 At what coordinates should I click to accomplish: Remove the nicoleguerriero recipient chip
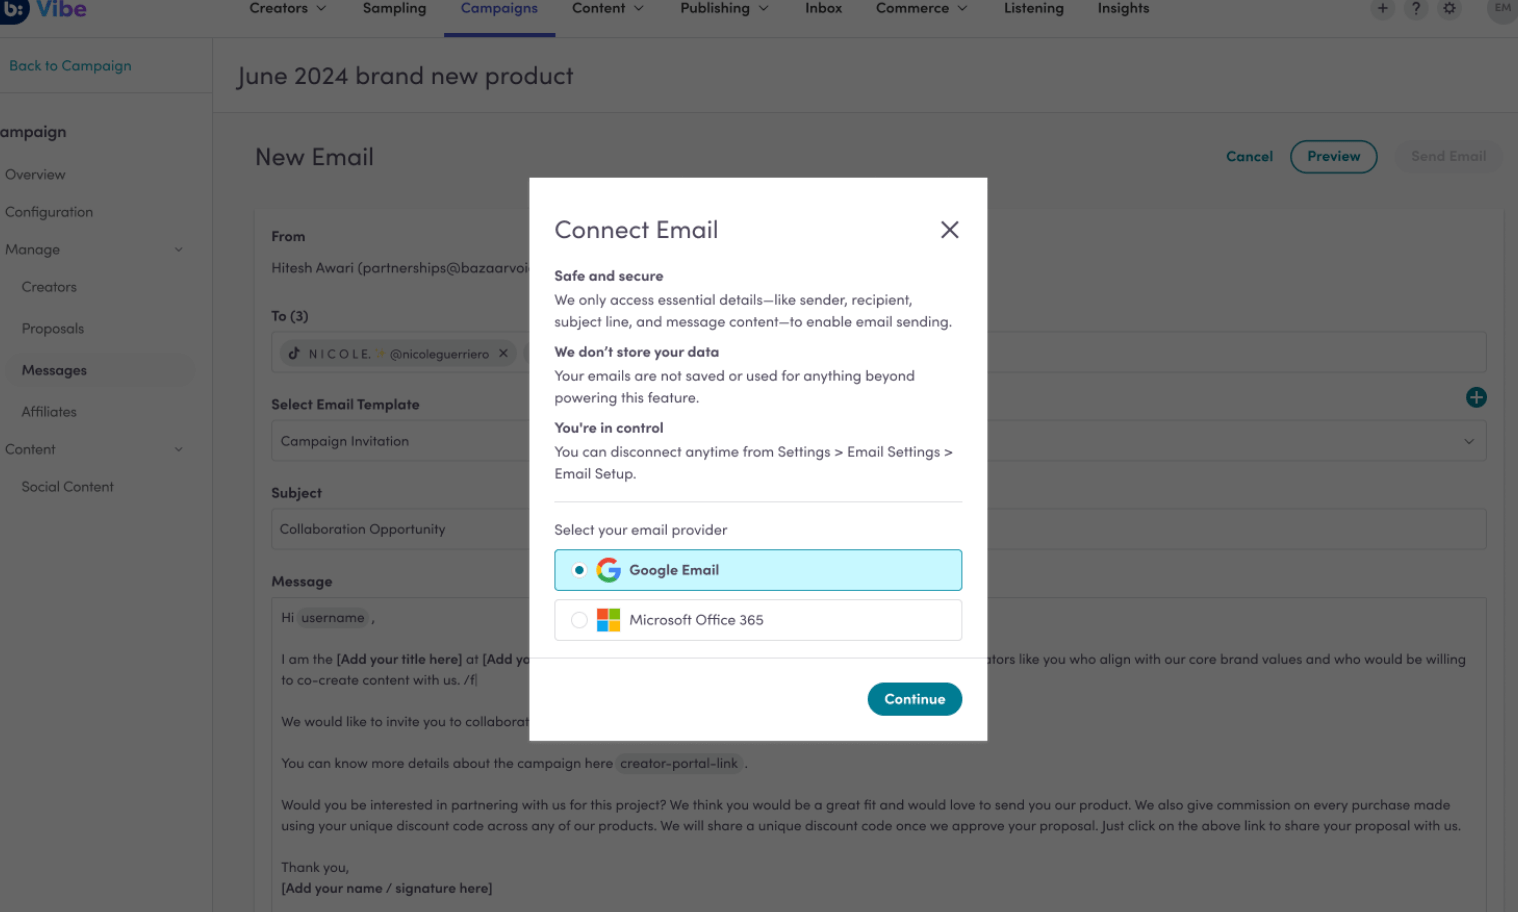point(503,354)
